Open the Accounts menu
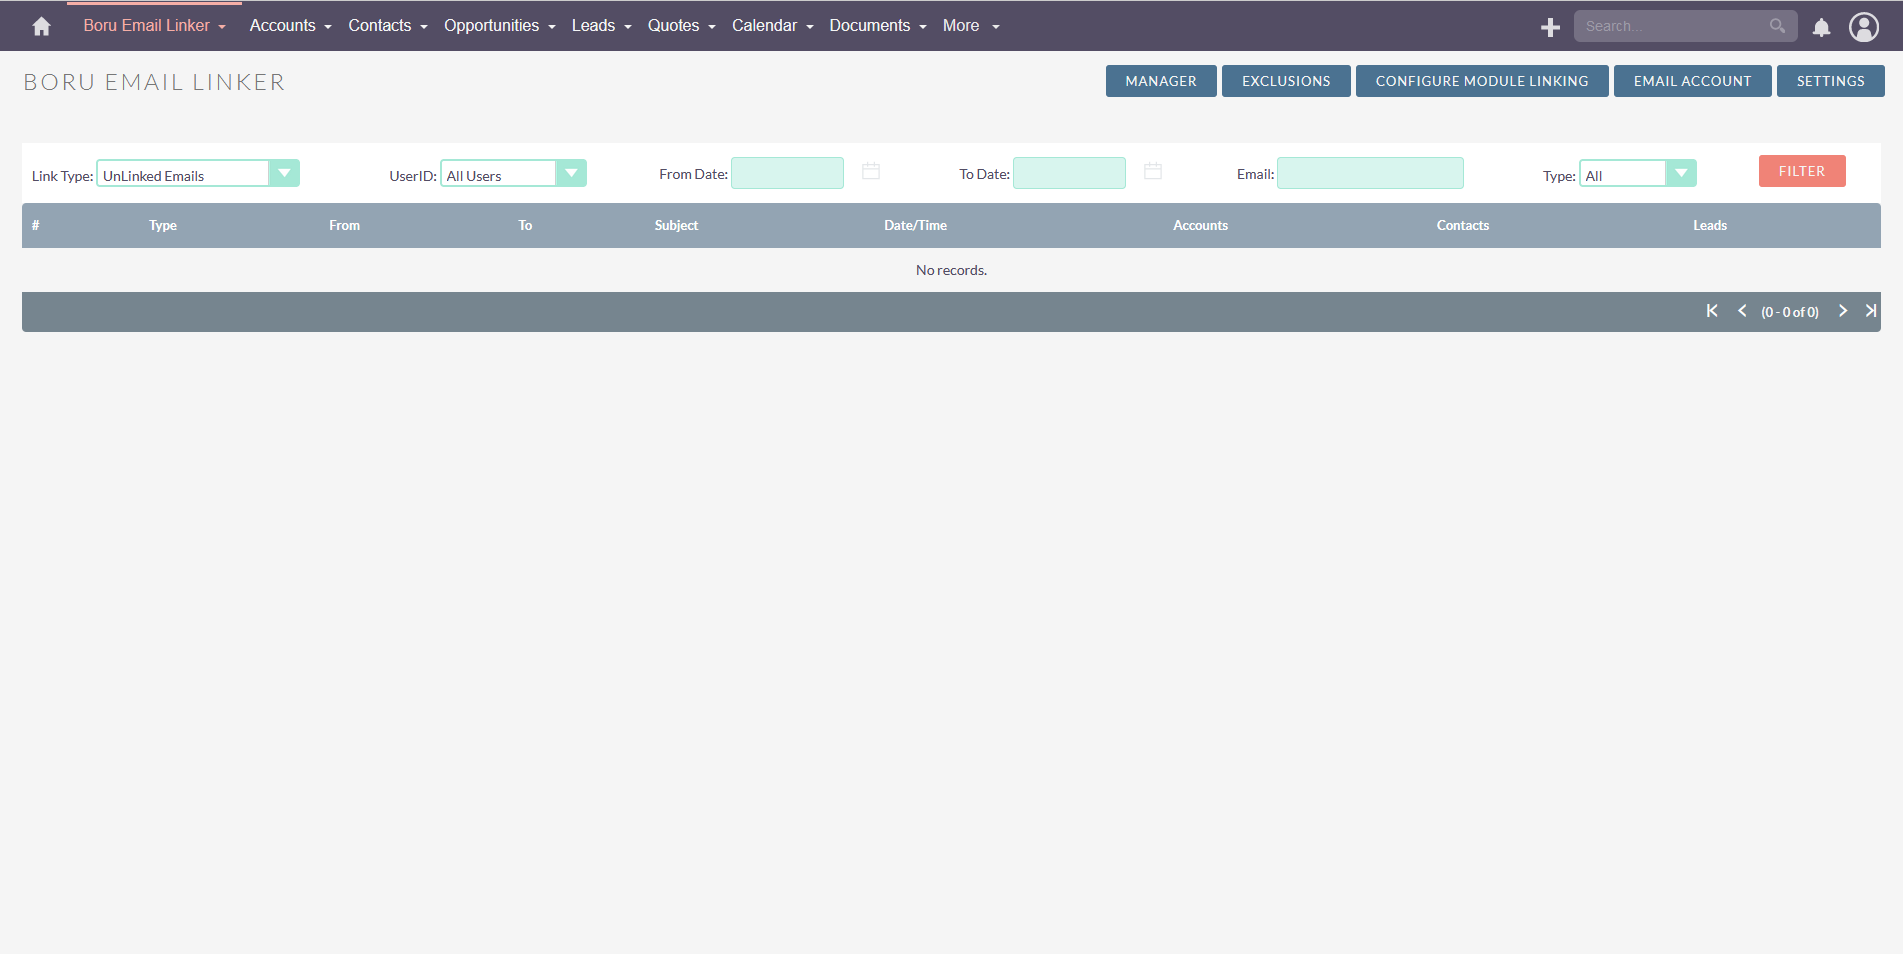Image resolution: width=1903 pixels, height=954 pixels. click(x=283, y=25)
